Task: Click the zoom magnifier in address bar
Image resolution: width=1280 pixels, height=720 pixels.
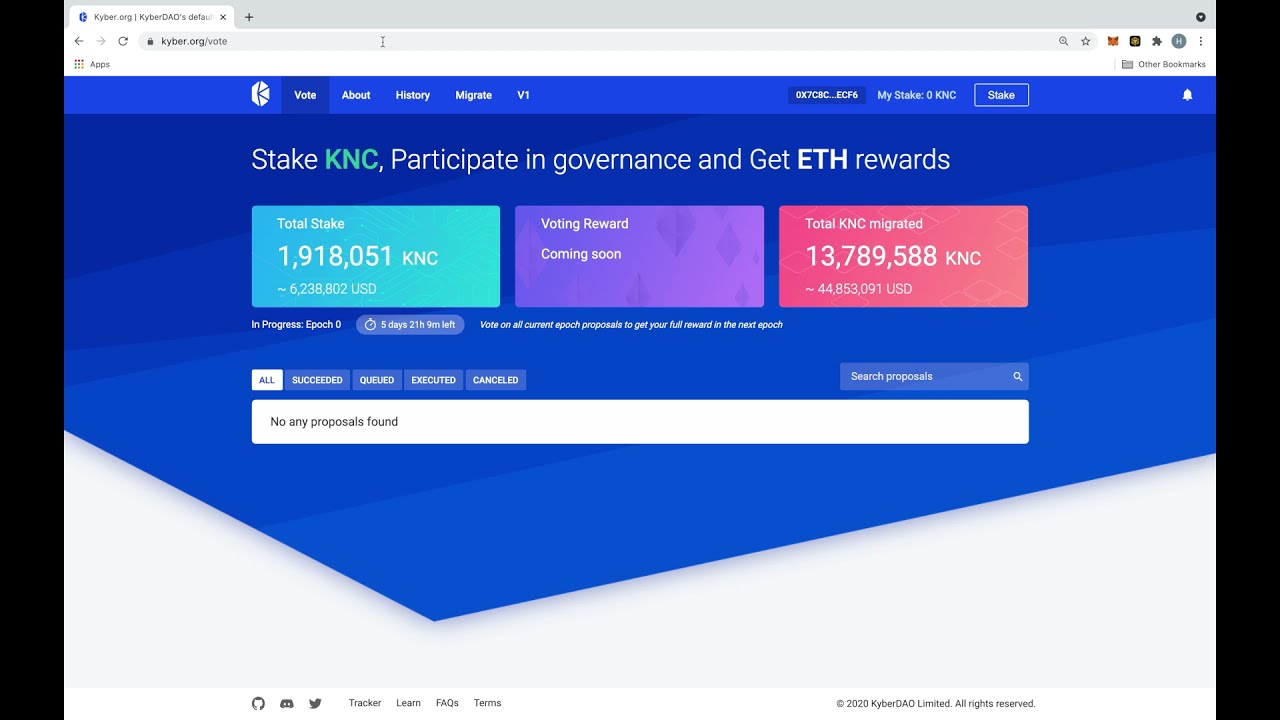Action: (1063, 41)
